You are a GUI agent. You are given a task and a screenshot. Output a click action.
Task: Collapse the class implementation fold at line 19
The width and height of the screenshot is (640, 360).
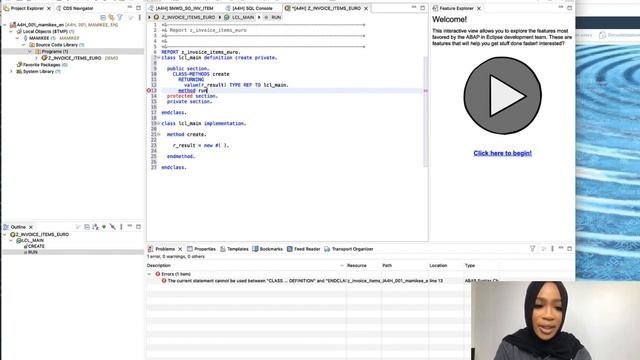coord(158,123)
